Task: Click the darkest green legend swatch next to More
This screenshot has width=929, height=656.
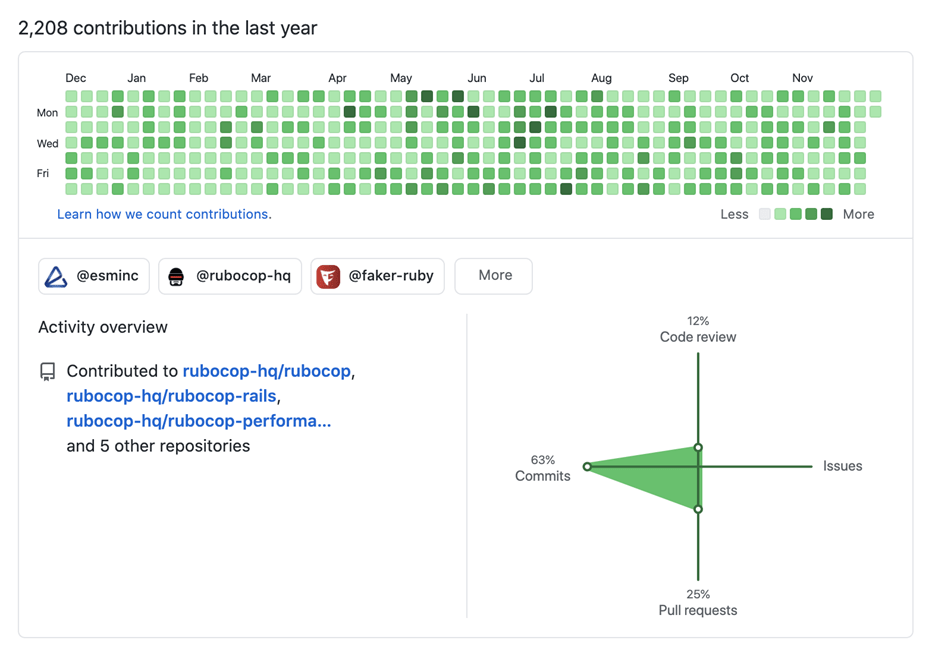Action: tap(827, 214)
